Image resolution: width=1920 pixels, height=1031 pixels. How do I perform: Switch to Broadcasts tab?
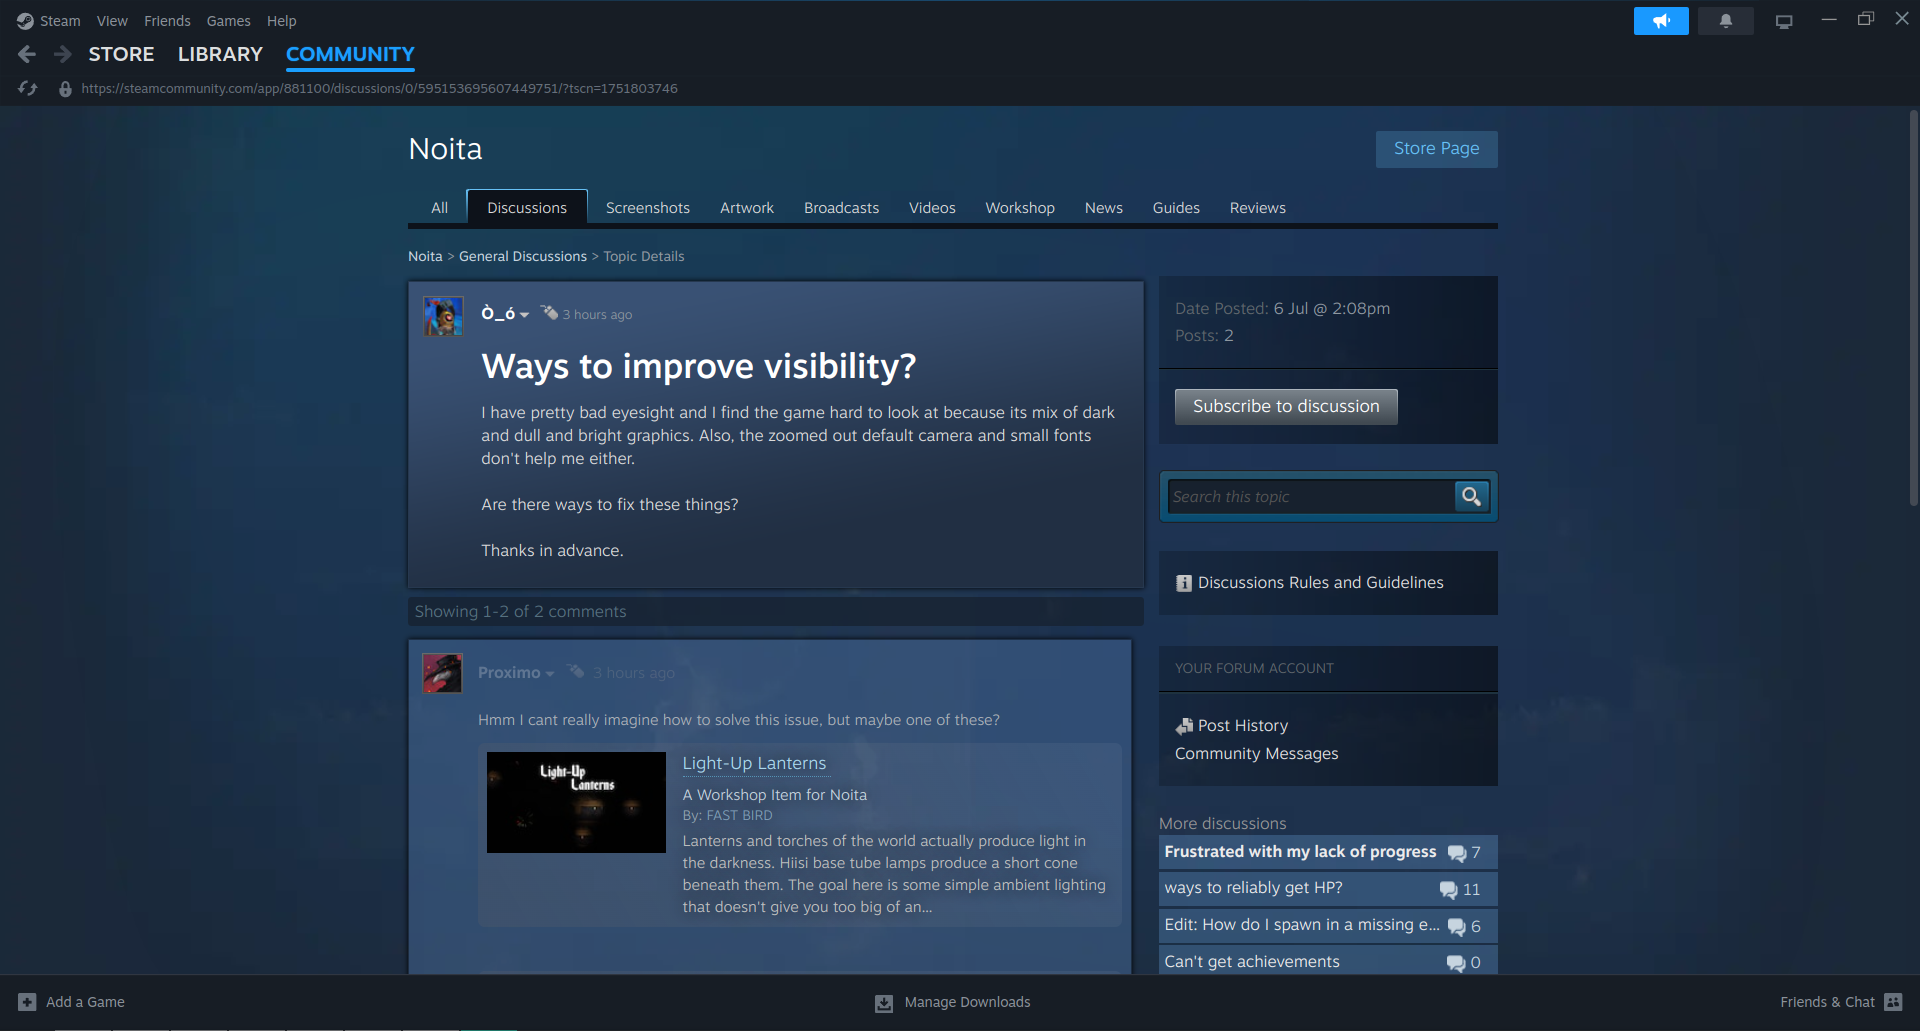coord(842,208)
